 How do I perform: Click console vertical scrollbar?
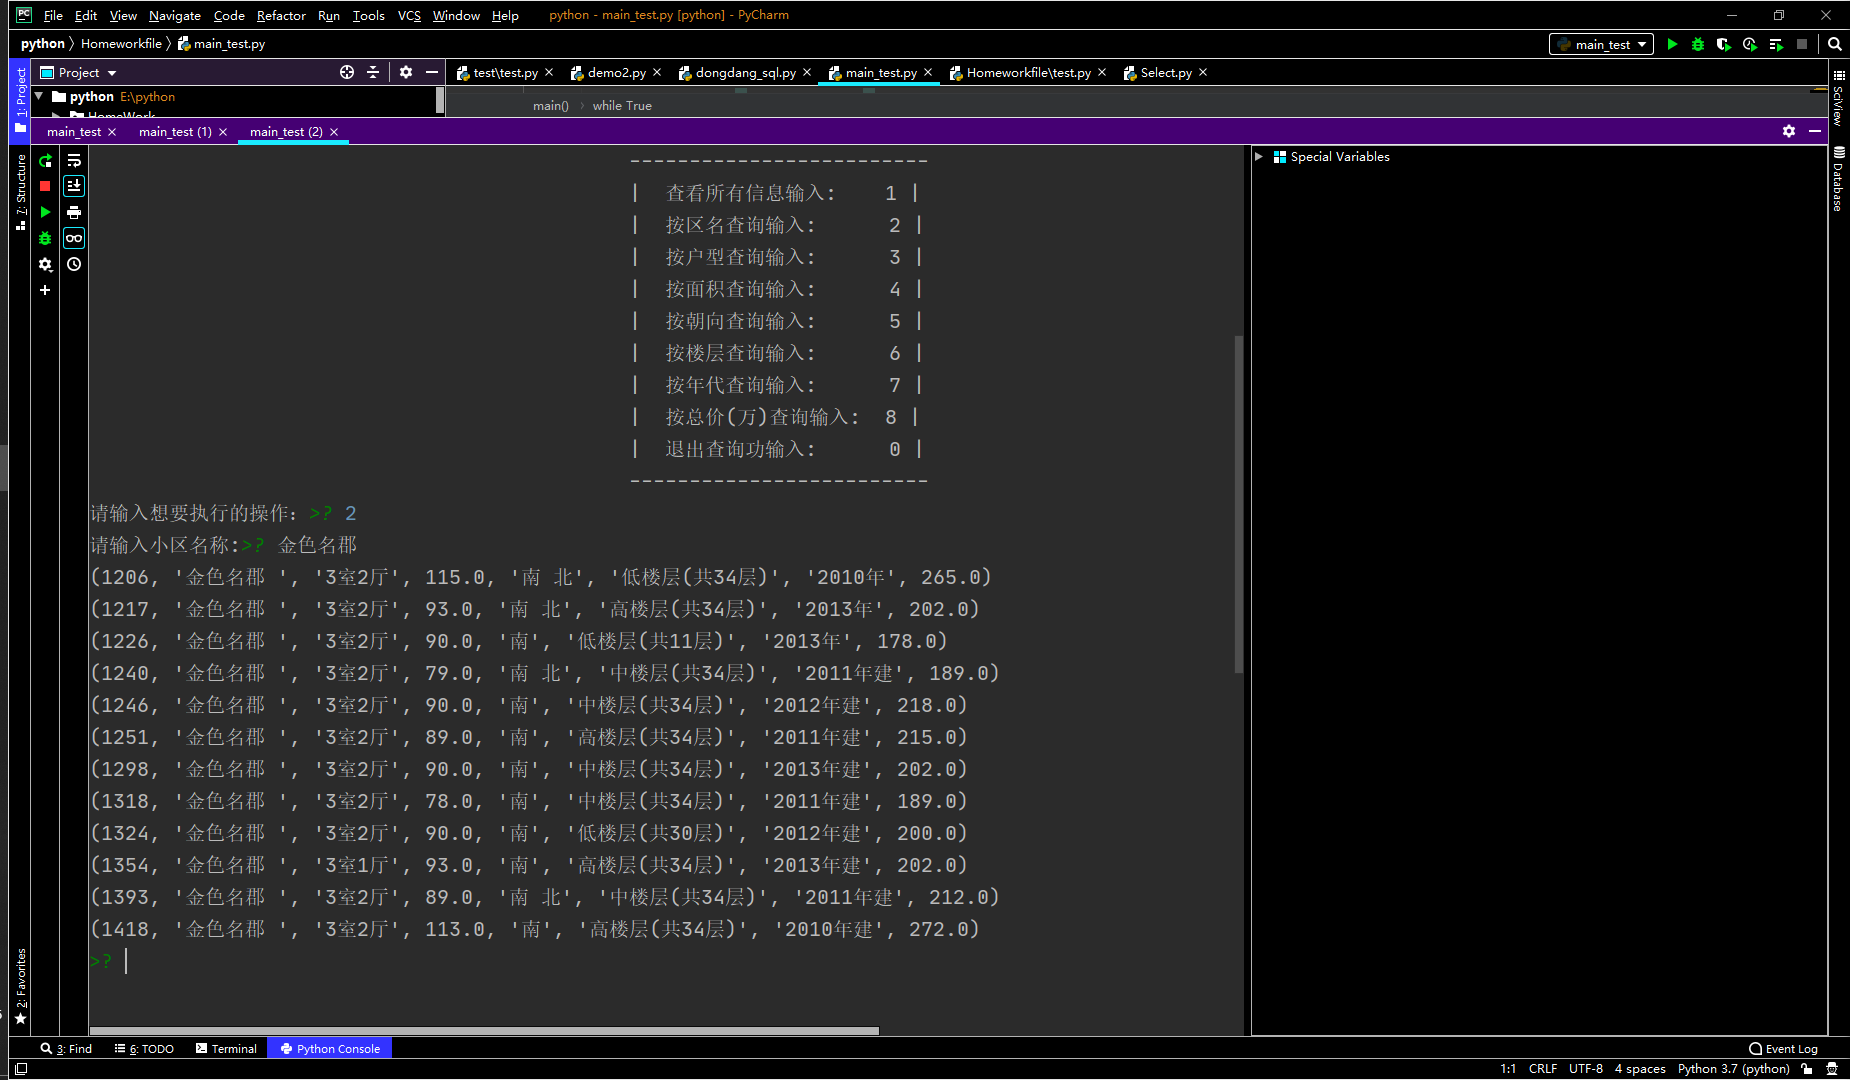1239,505
